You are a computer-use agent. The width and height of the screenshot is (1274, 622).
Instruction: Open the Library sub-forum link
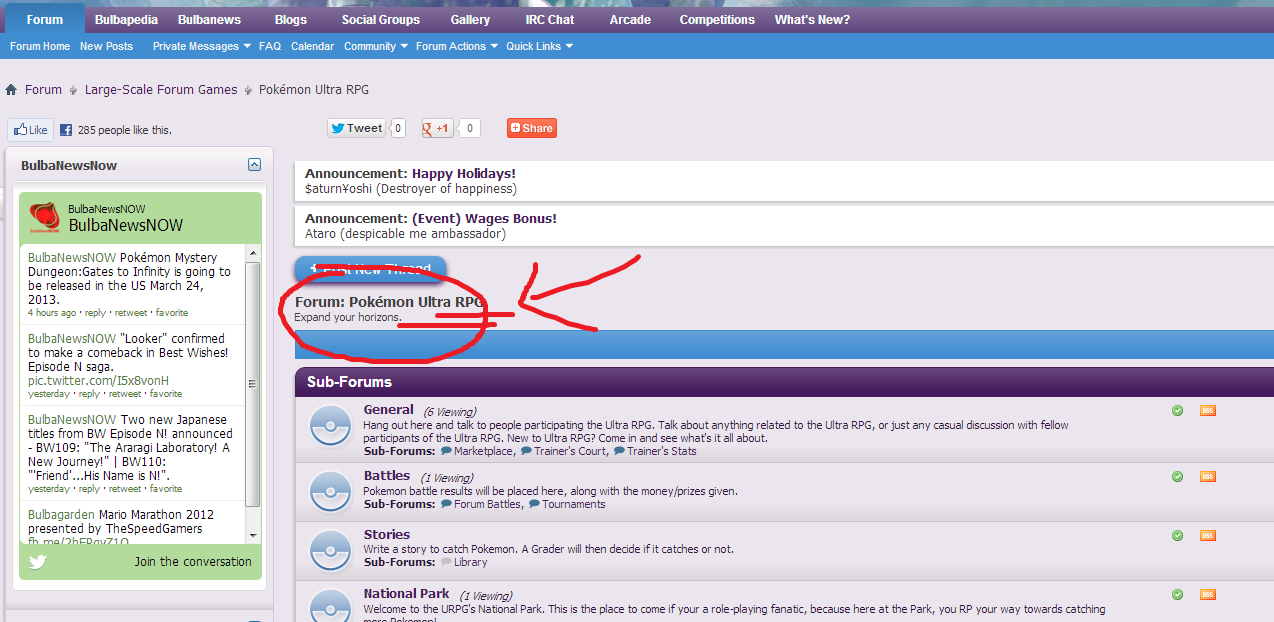471,562
